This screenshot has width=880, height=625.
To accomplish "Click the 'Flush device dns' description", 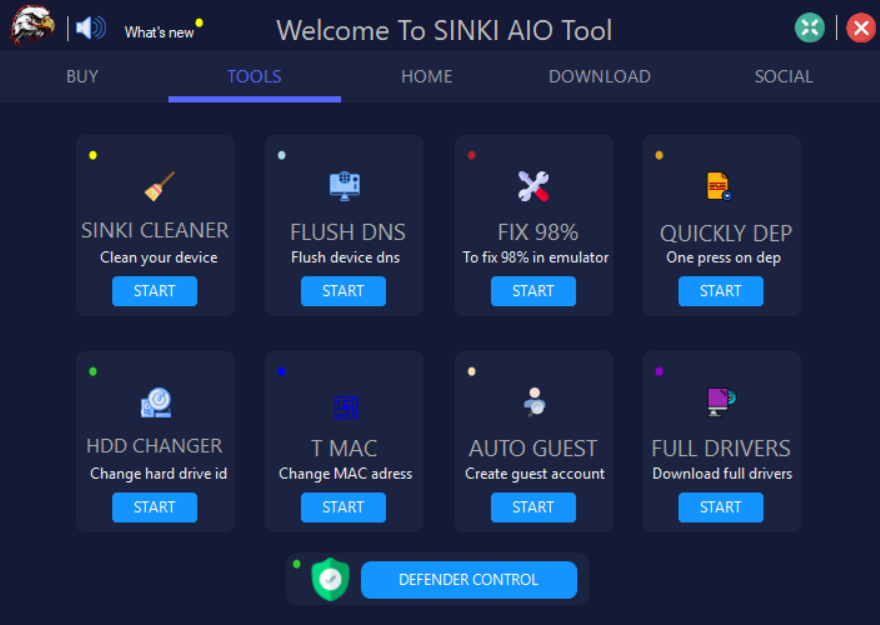I will (x=345, y=258).
